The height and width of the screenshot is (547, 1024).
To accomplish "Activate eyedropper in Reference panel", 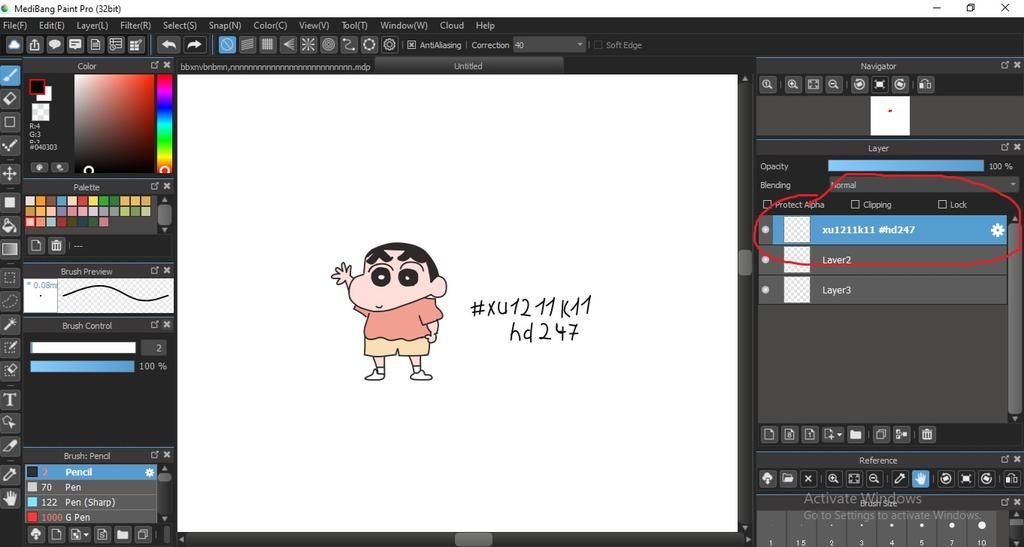I will 900,478.
